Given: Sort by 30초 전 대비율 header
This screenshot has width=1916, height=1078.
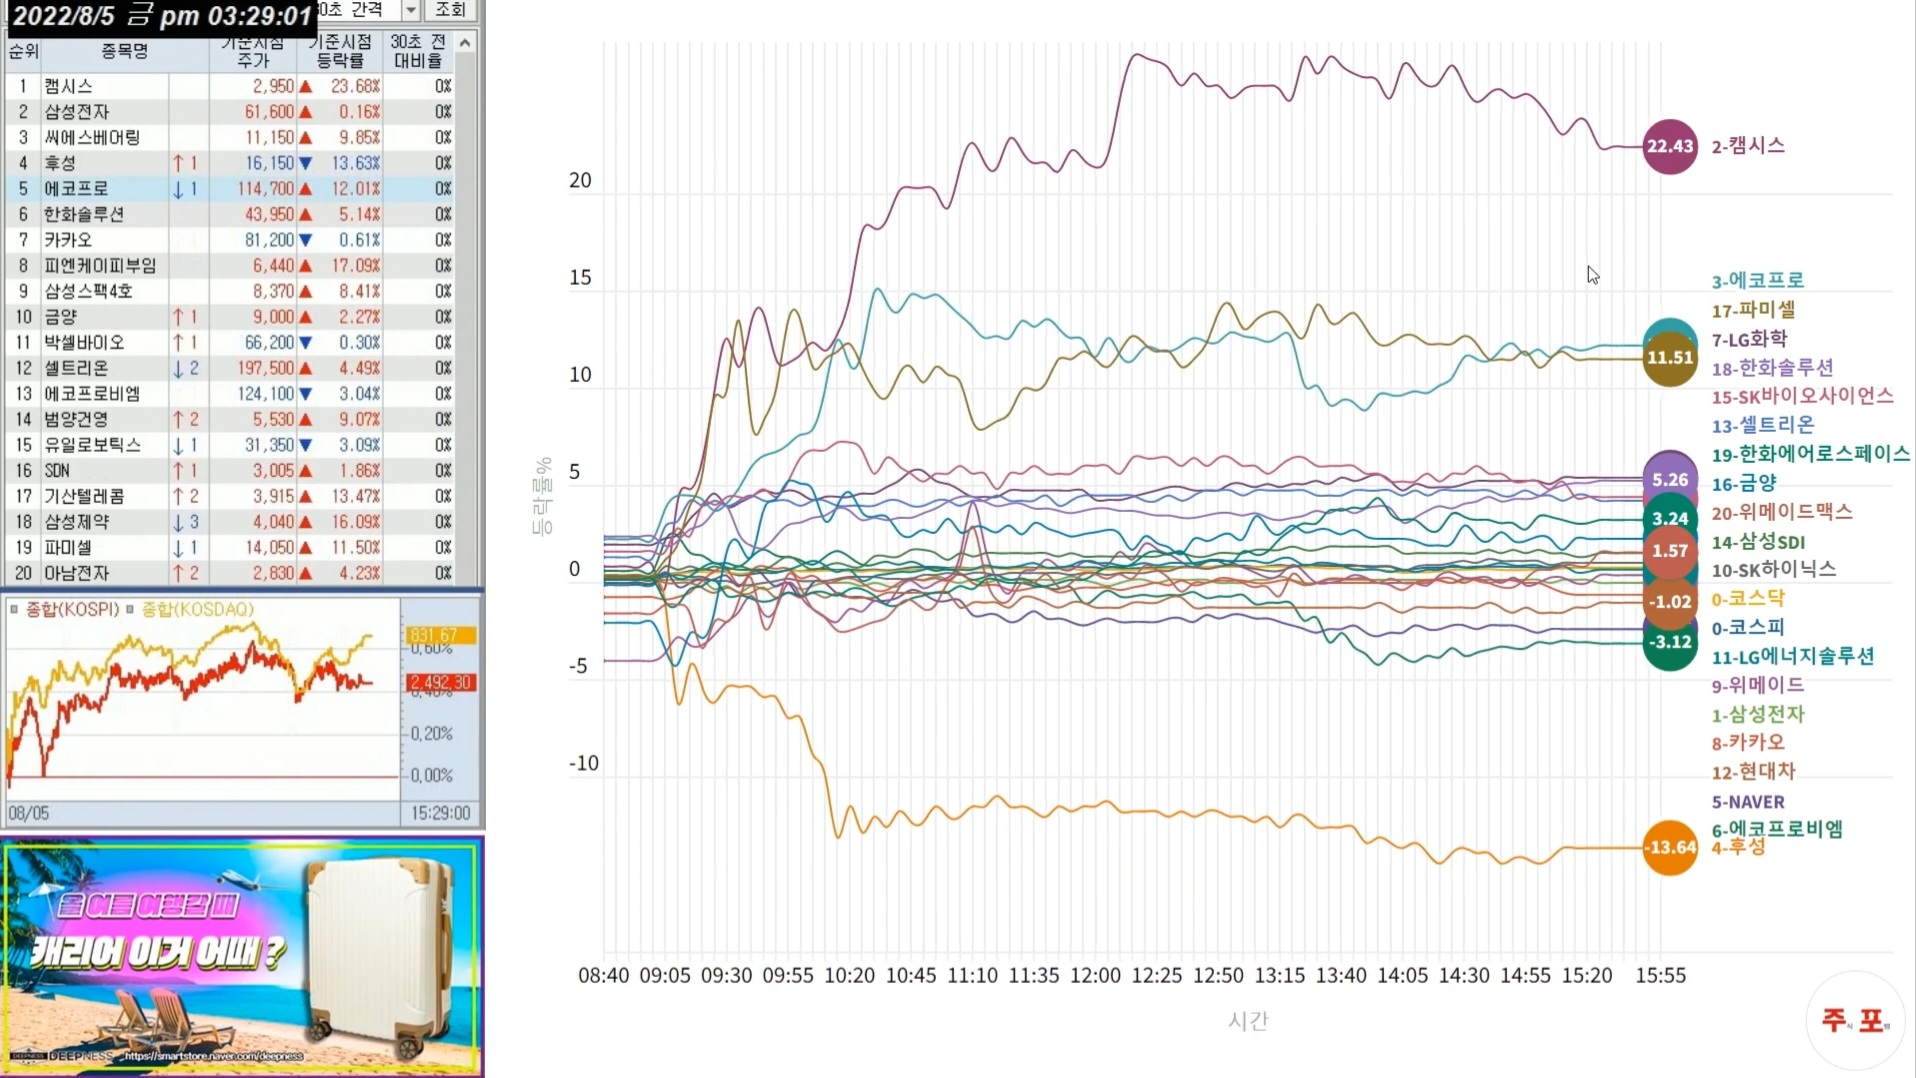Looking at the screenshot, I should (x=418, y=51).
